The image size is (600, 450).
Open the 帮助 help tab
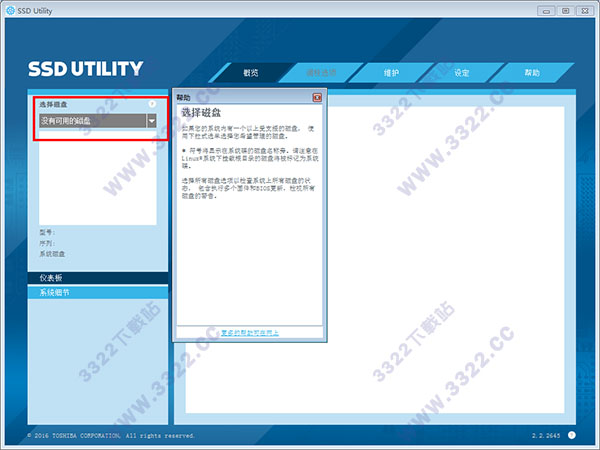click(532, 73)
